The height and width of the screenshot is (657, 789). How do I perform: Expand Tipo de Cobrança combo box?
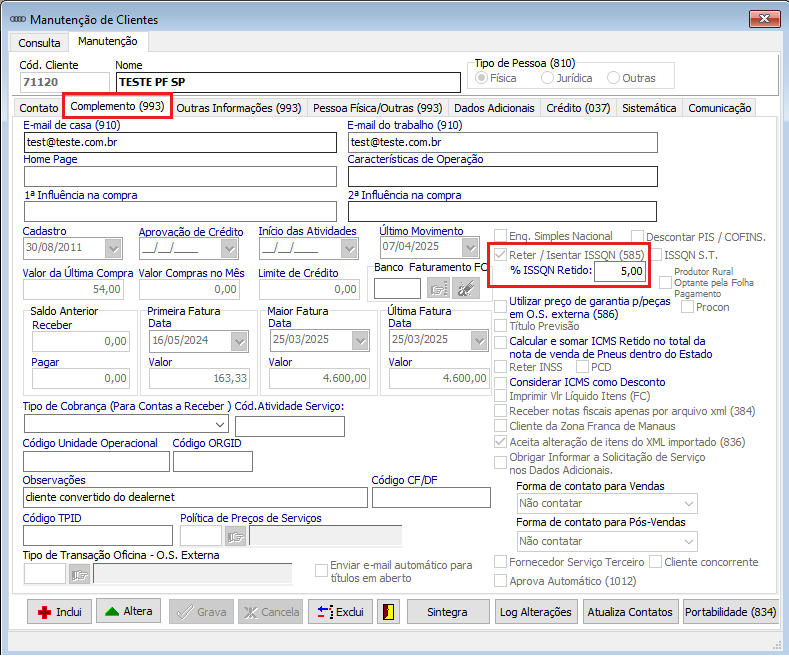220,425
